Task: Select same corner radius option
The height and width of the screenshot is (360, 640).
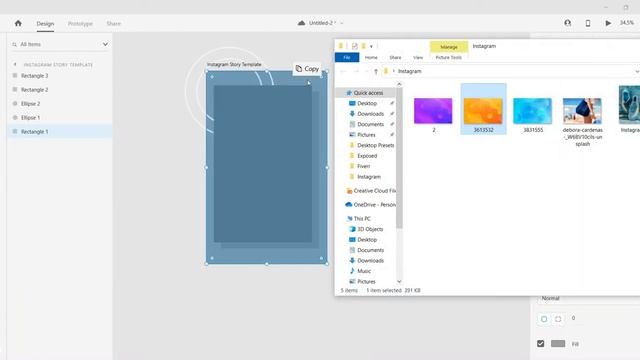Action: tap(544, 319)
